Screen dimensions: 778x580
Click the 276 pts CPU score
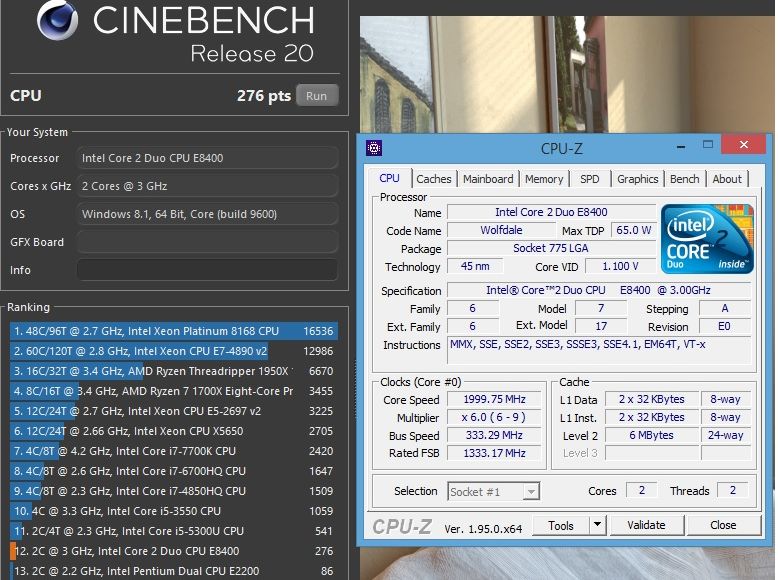pyautogui.click(x=263, y=96)
